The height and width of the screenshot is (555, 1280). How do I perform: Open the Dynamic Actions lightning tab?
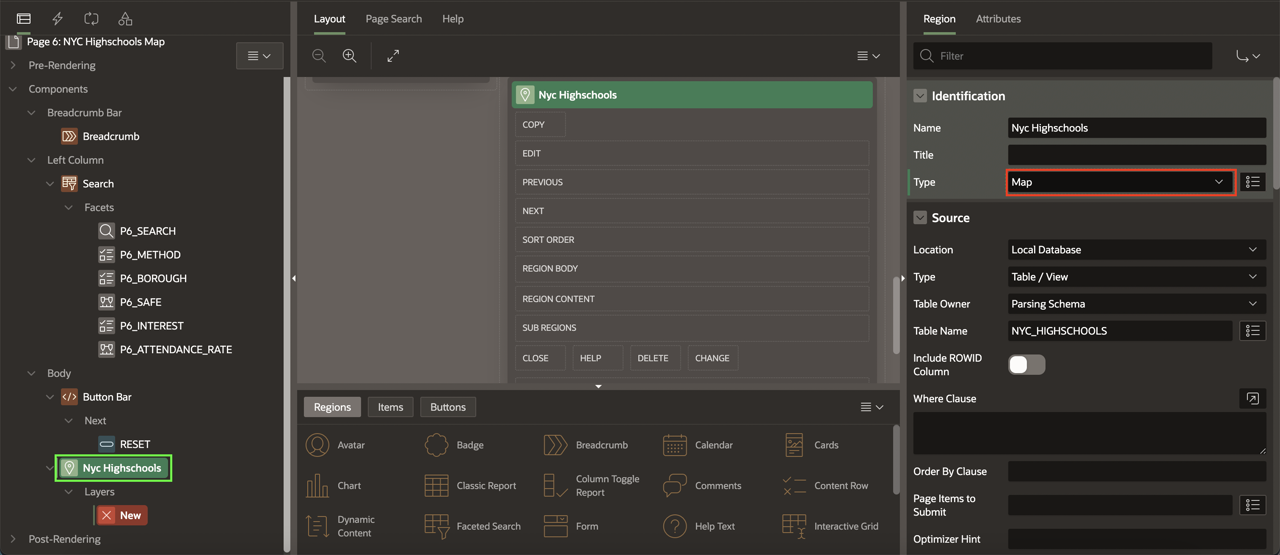click(x=57, y=19)
